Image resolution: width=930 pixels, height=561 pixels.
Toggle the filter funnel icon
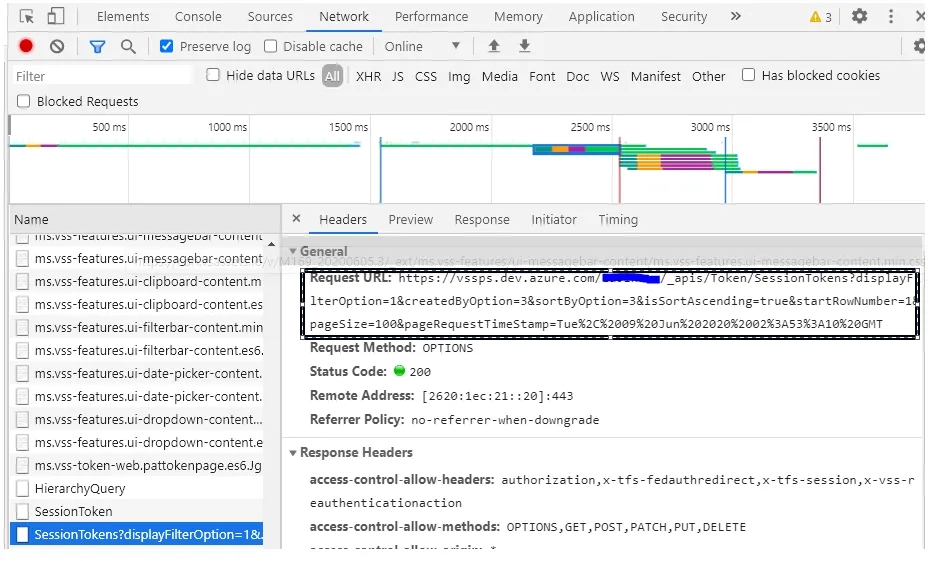97,46
